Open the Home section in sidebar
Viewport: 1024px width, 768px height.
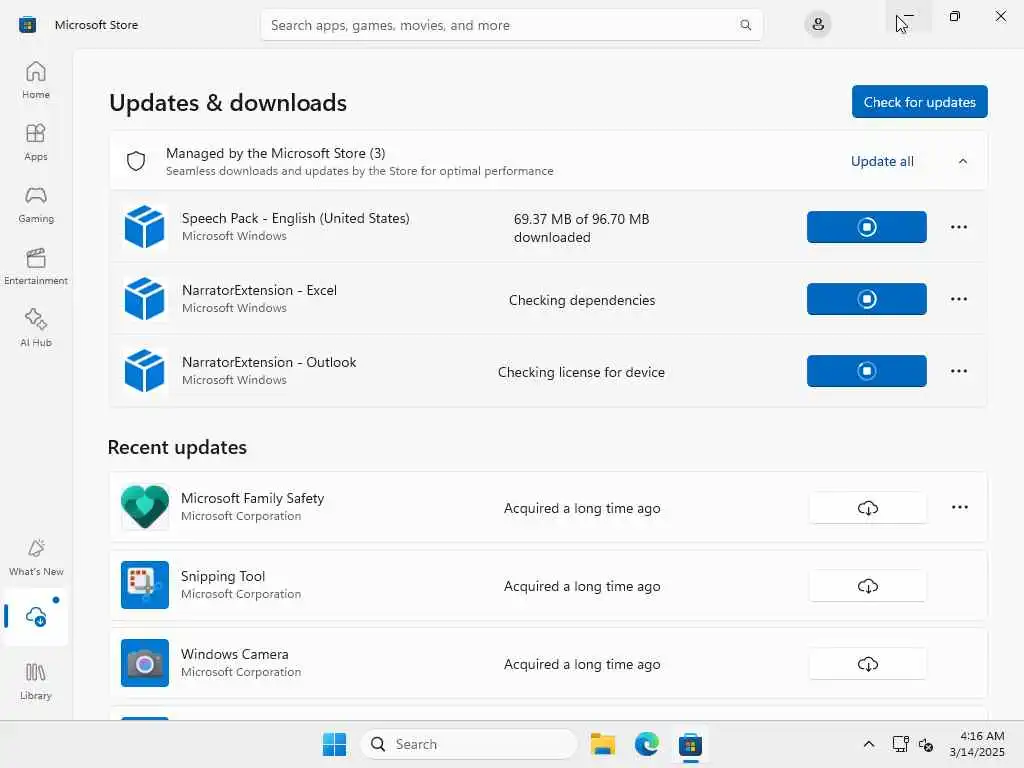(36, 80)
